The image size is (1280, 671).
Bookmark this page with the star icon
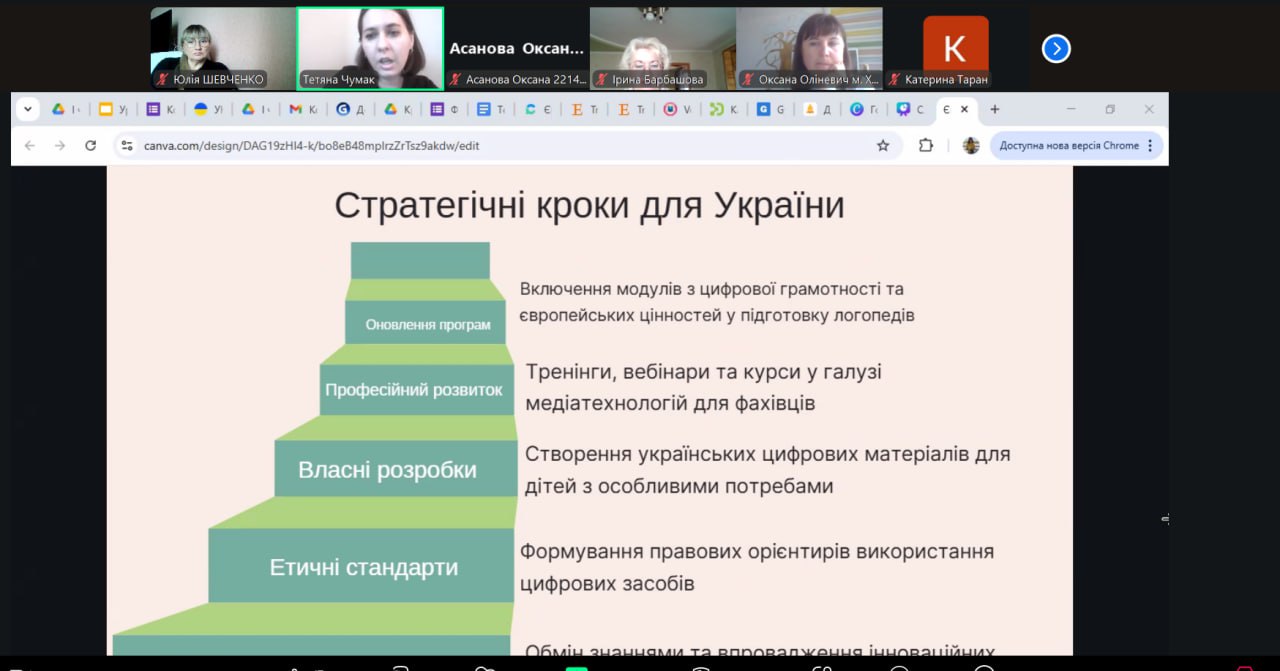(x=883, y=146)
